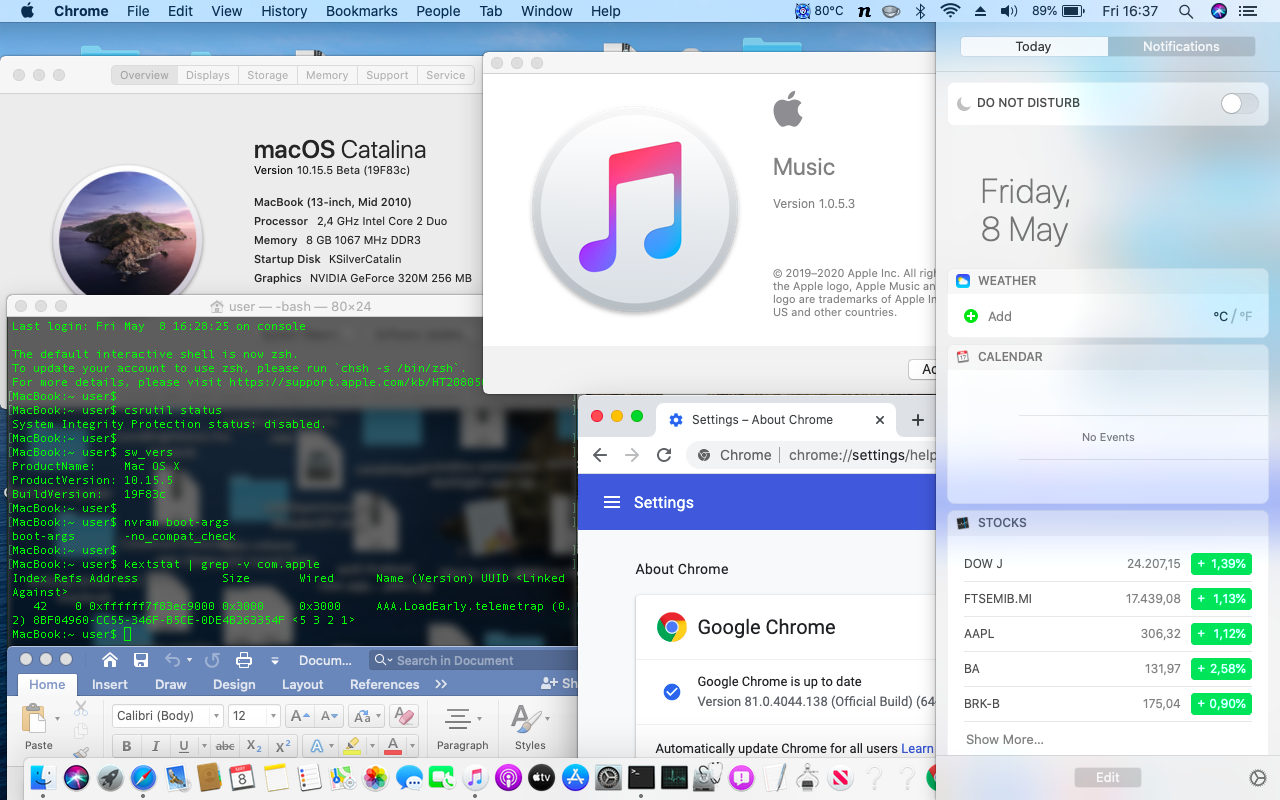Open the Insert tab in Word
The width and height of the screenshot is (1280, 800).
[110, 684]
